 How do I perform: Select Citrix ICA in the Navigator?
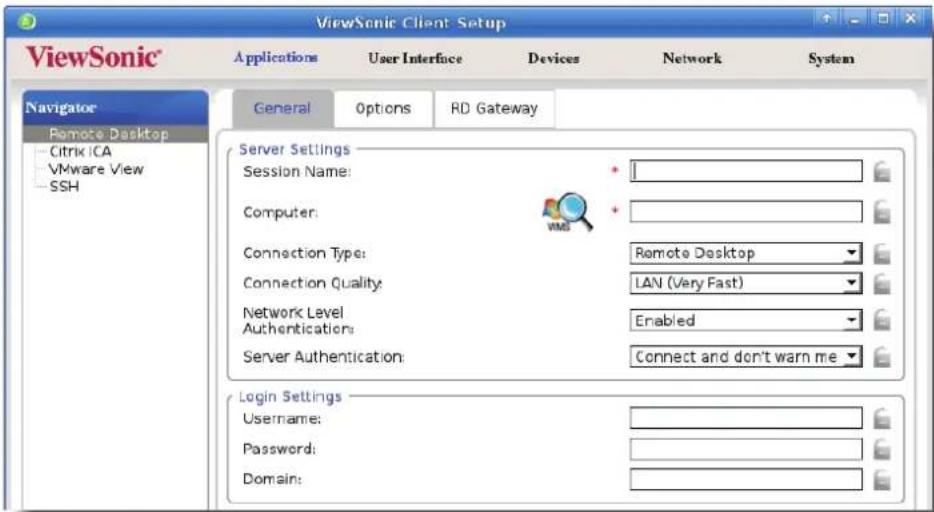[80, 151]
